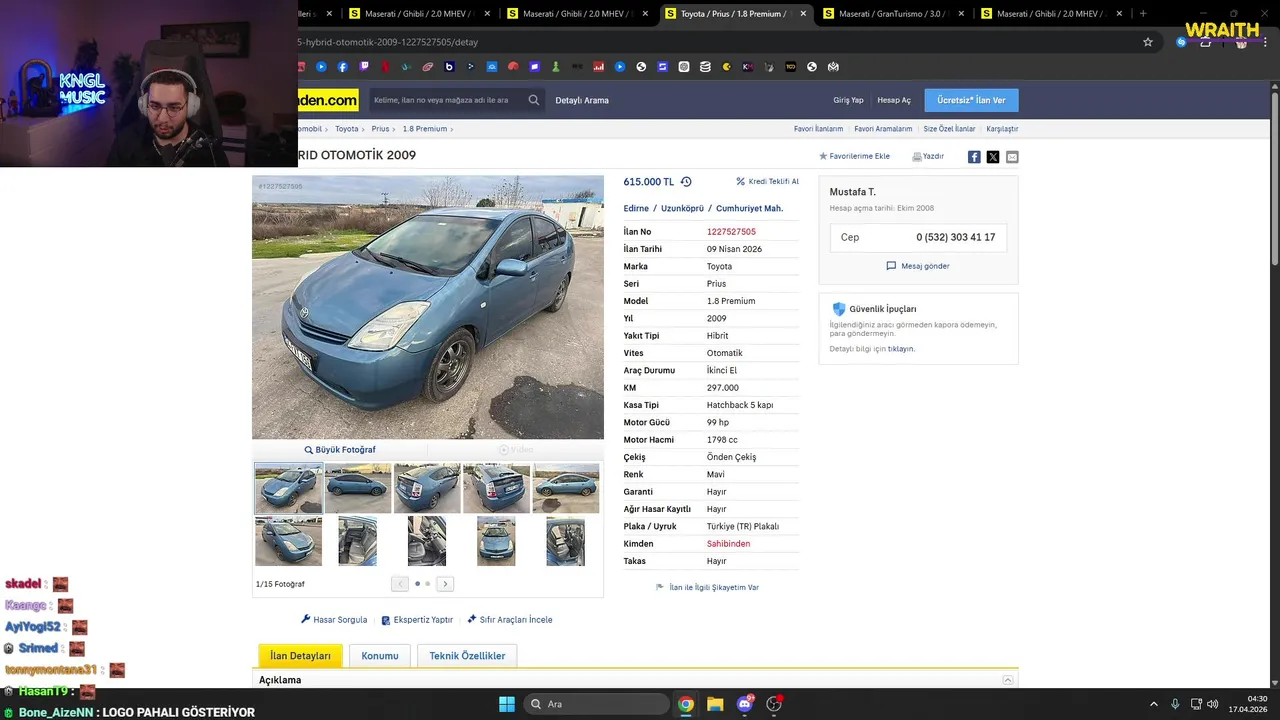
Task: Click the 1.8 Premium breadcrumb
Action: click(x=425, y=129)
